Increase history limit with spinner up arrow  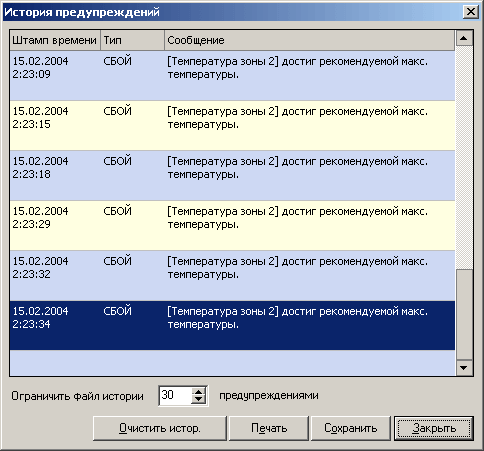tap(199, 391)
